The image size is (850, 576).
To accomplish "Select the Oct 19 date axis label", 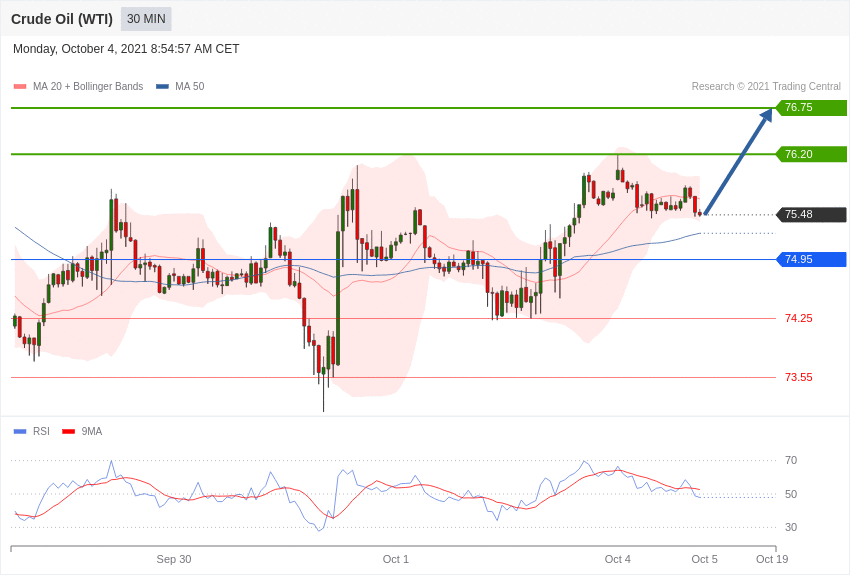I will [x=772, y=559].
